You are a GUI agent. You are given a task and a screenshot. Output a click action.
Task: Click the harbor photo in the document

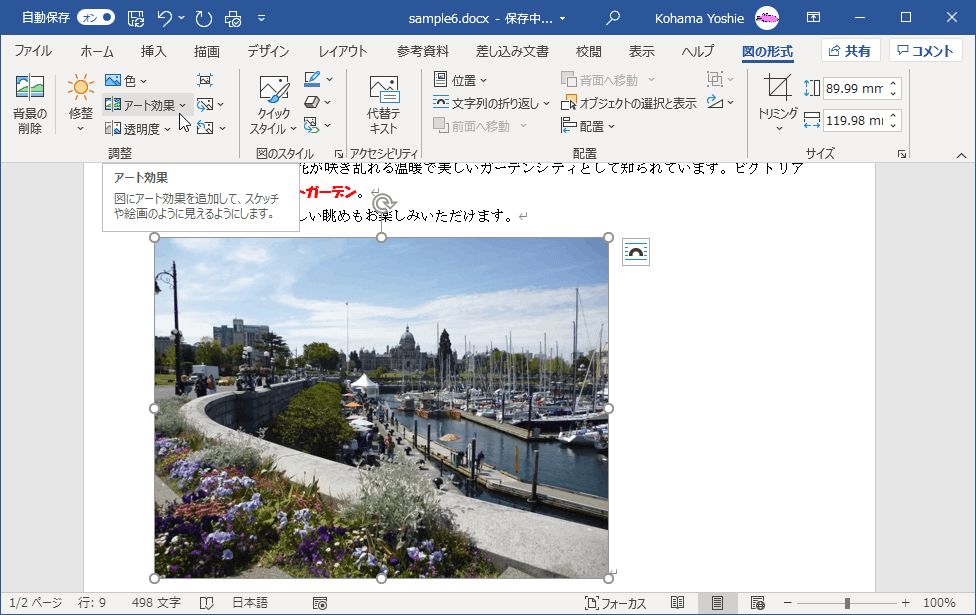pos(382,408)
